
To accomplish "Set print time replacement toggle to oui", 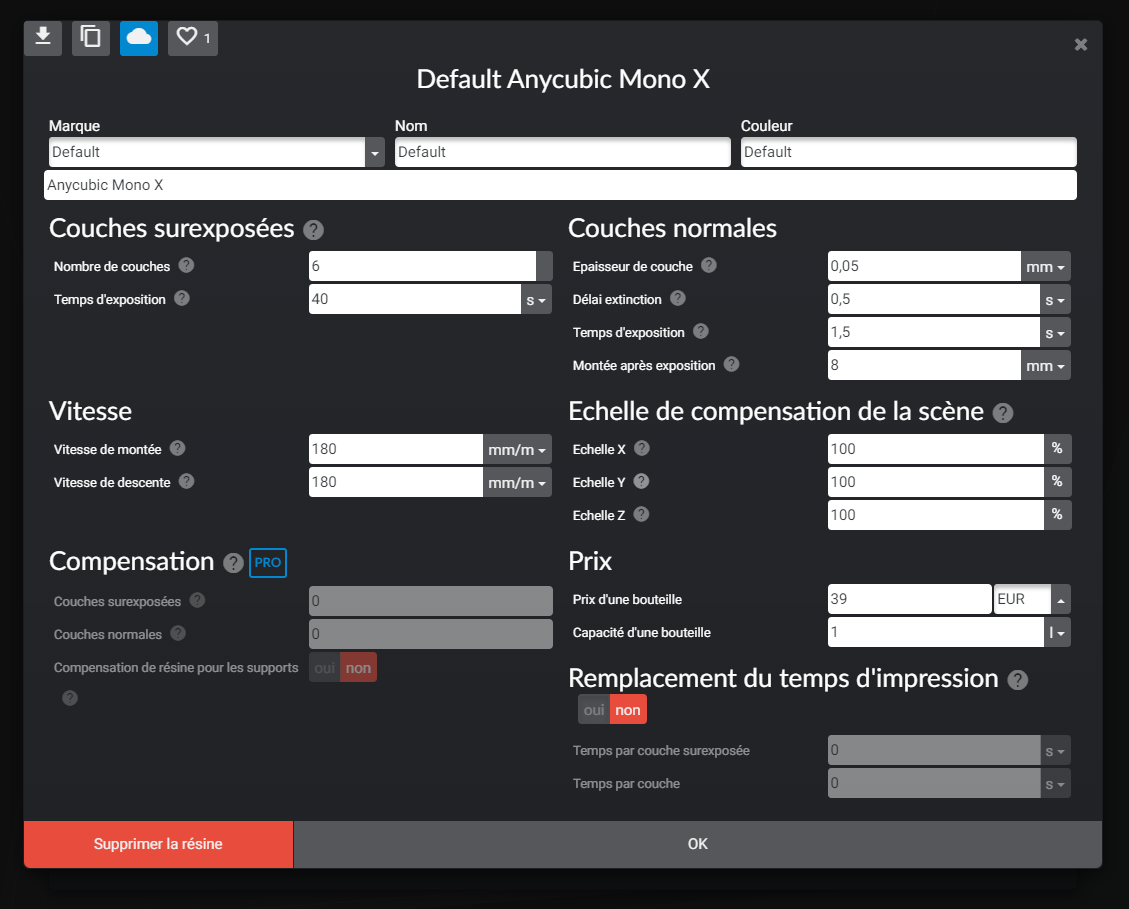I will [594, 710].
